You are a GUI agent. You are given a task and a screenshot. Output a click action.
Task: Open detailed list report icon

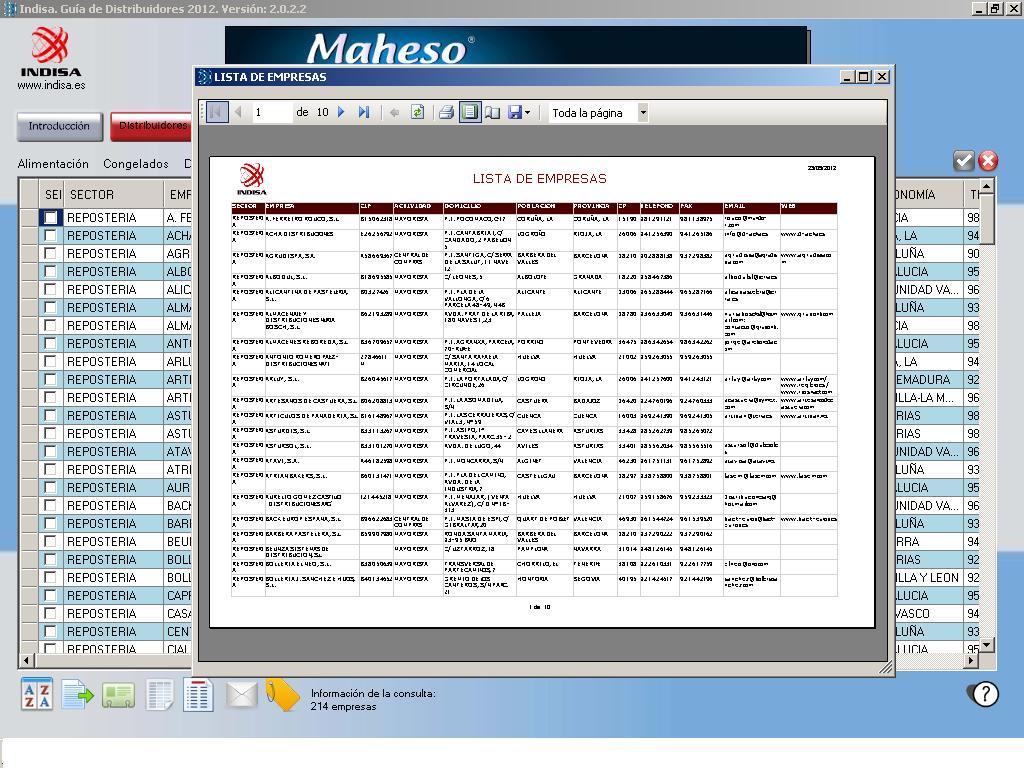(199, 695)
